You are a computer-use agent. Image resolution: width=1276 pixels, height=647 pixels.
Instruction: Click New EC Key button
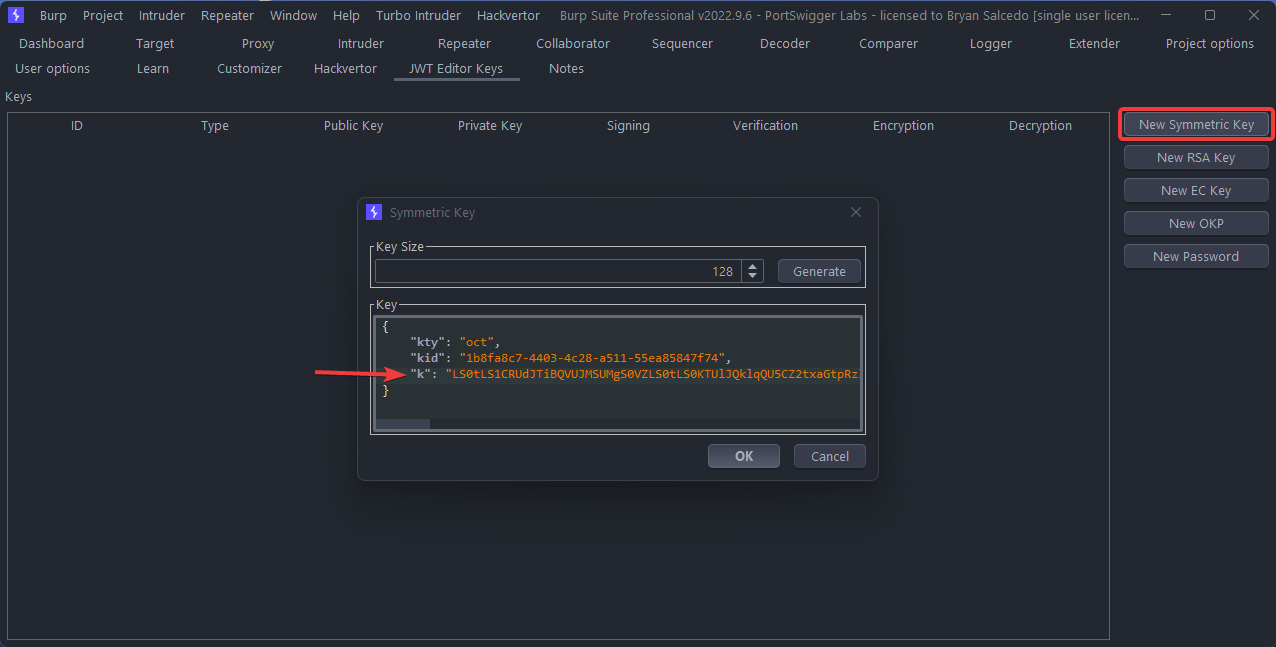point(1195,190)
